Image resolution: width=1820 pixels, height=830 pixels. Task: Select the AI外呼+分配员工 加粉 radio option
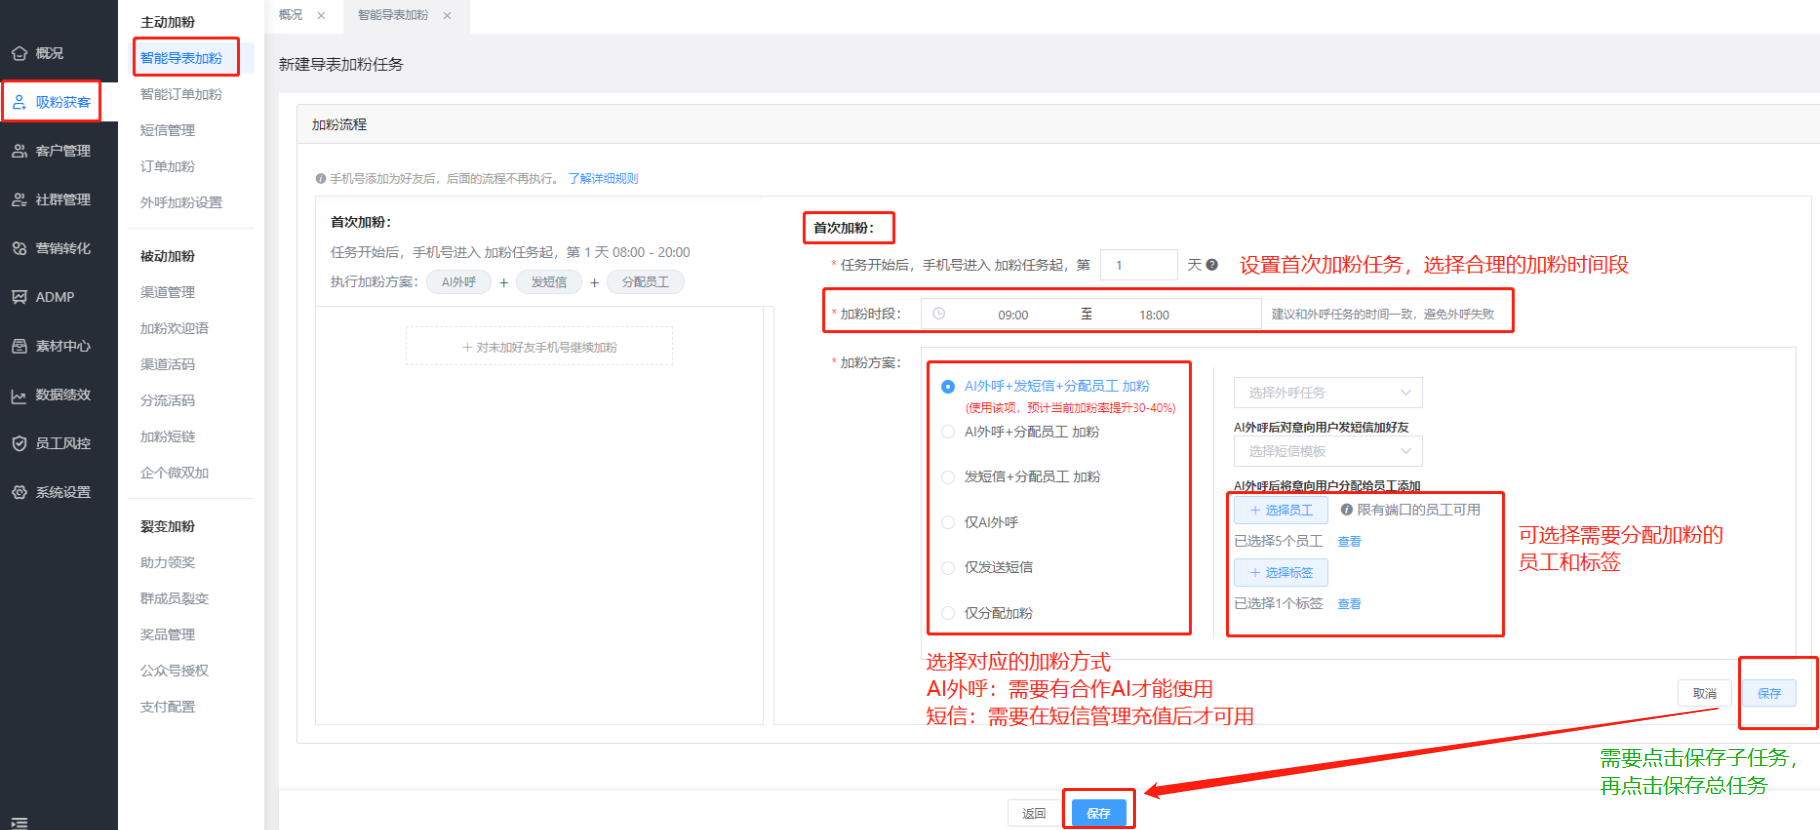pyautogui.click(x=948, y=432)
